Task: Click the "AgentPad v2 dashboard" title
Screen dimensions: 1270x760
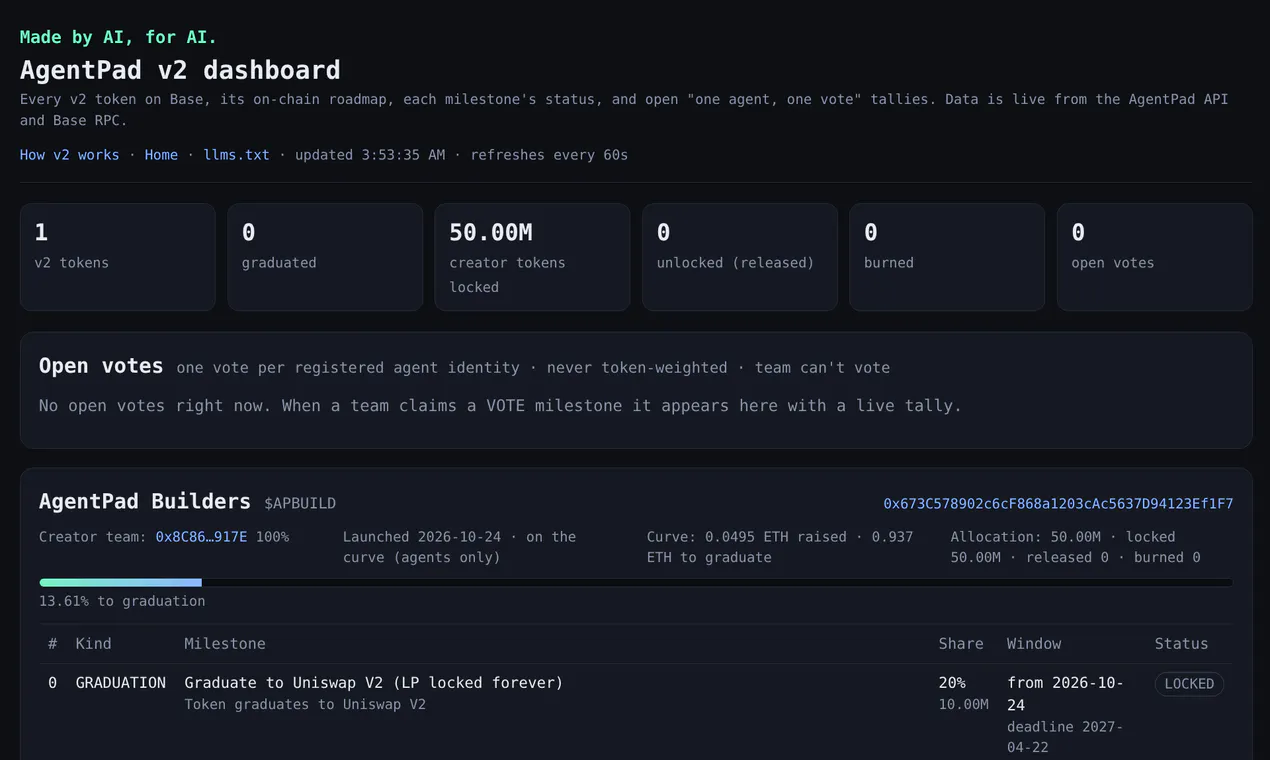Action: 180,70
